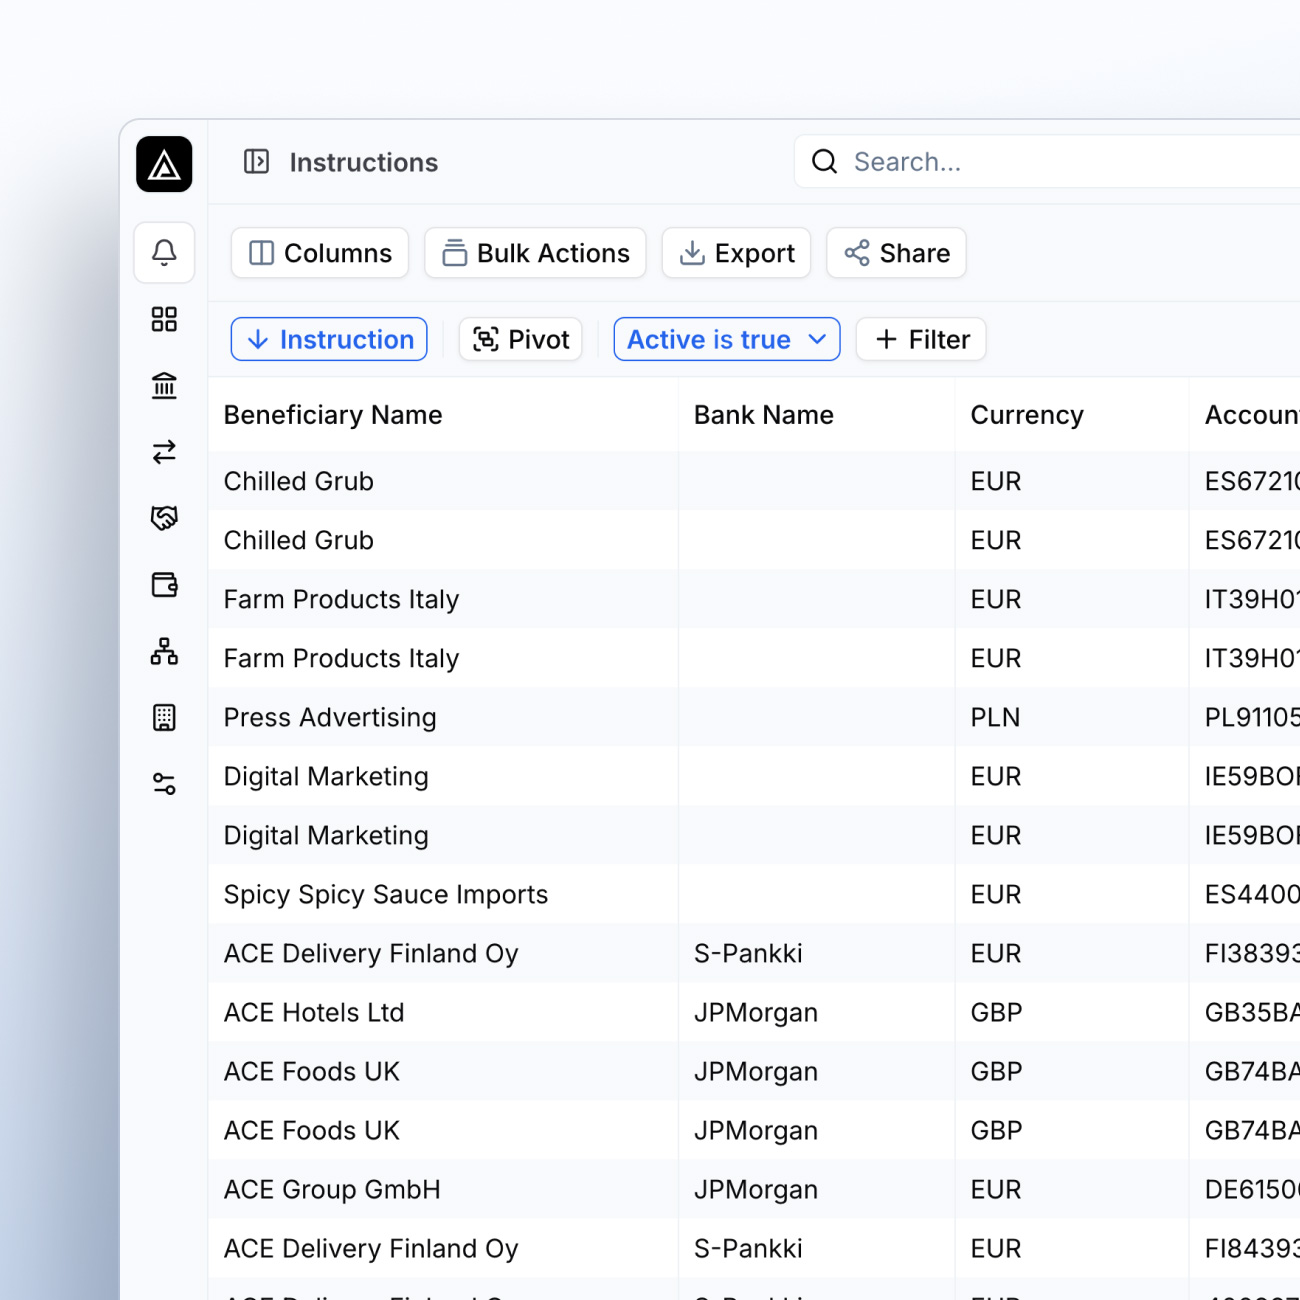Click the triangle app logo icon
The image size is (1300, 1300).
(x=164, y=164)
